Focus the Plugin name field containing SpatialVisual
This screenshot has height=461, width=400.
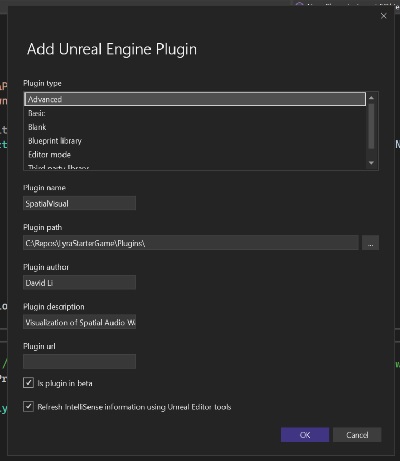pos(79,203)
